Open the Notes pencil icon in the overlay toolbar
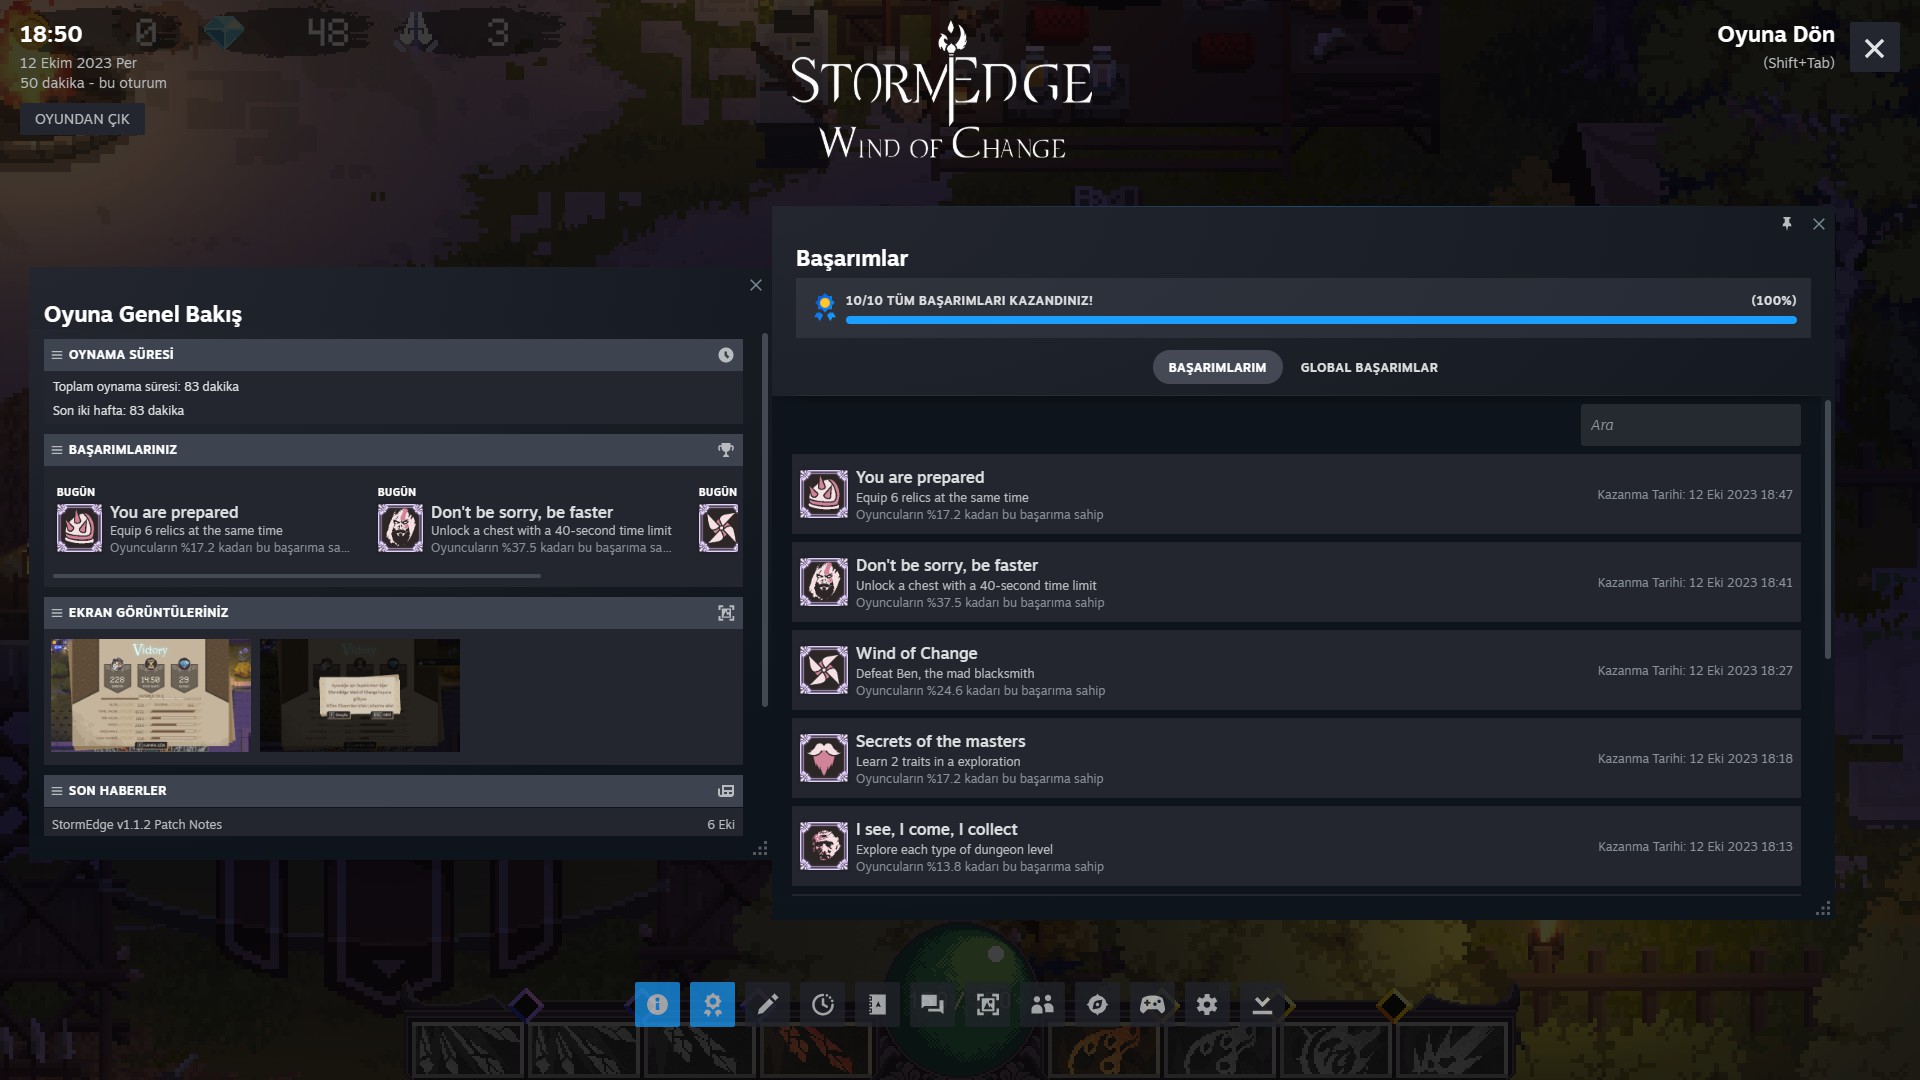This screenshot has width=1920, height=1080. click(767, 1005)
